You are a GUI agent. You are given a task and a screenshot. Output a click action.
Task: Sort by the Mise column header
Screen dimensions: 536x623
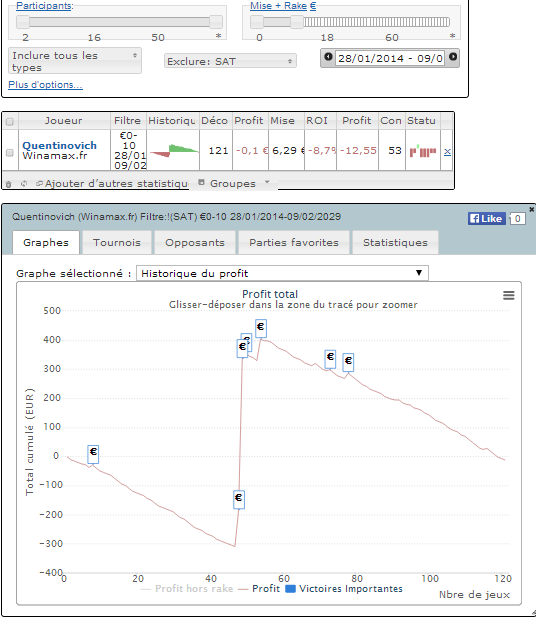tap(286, 121)
